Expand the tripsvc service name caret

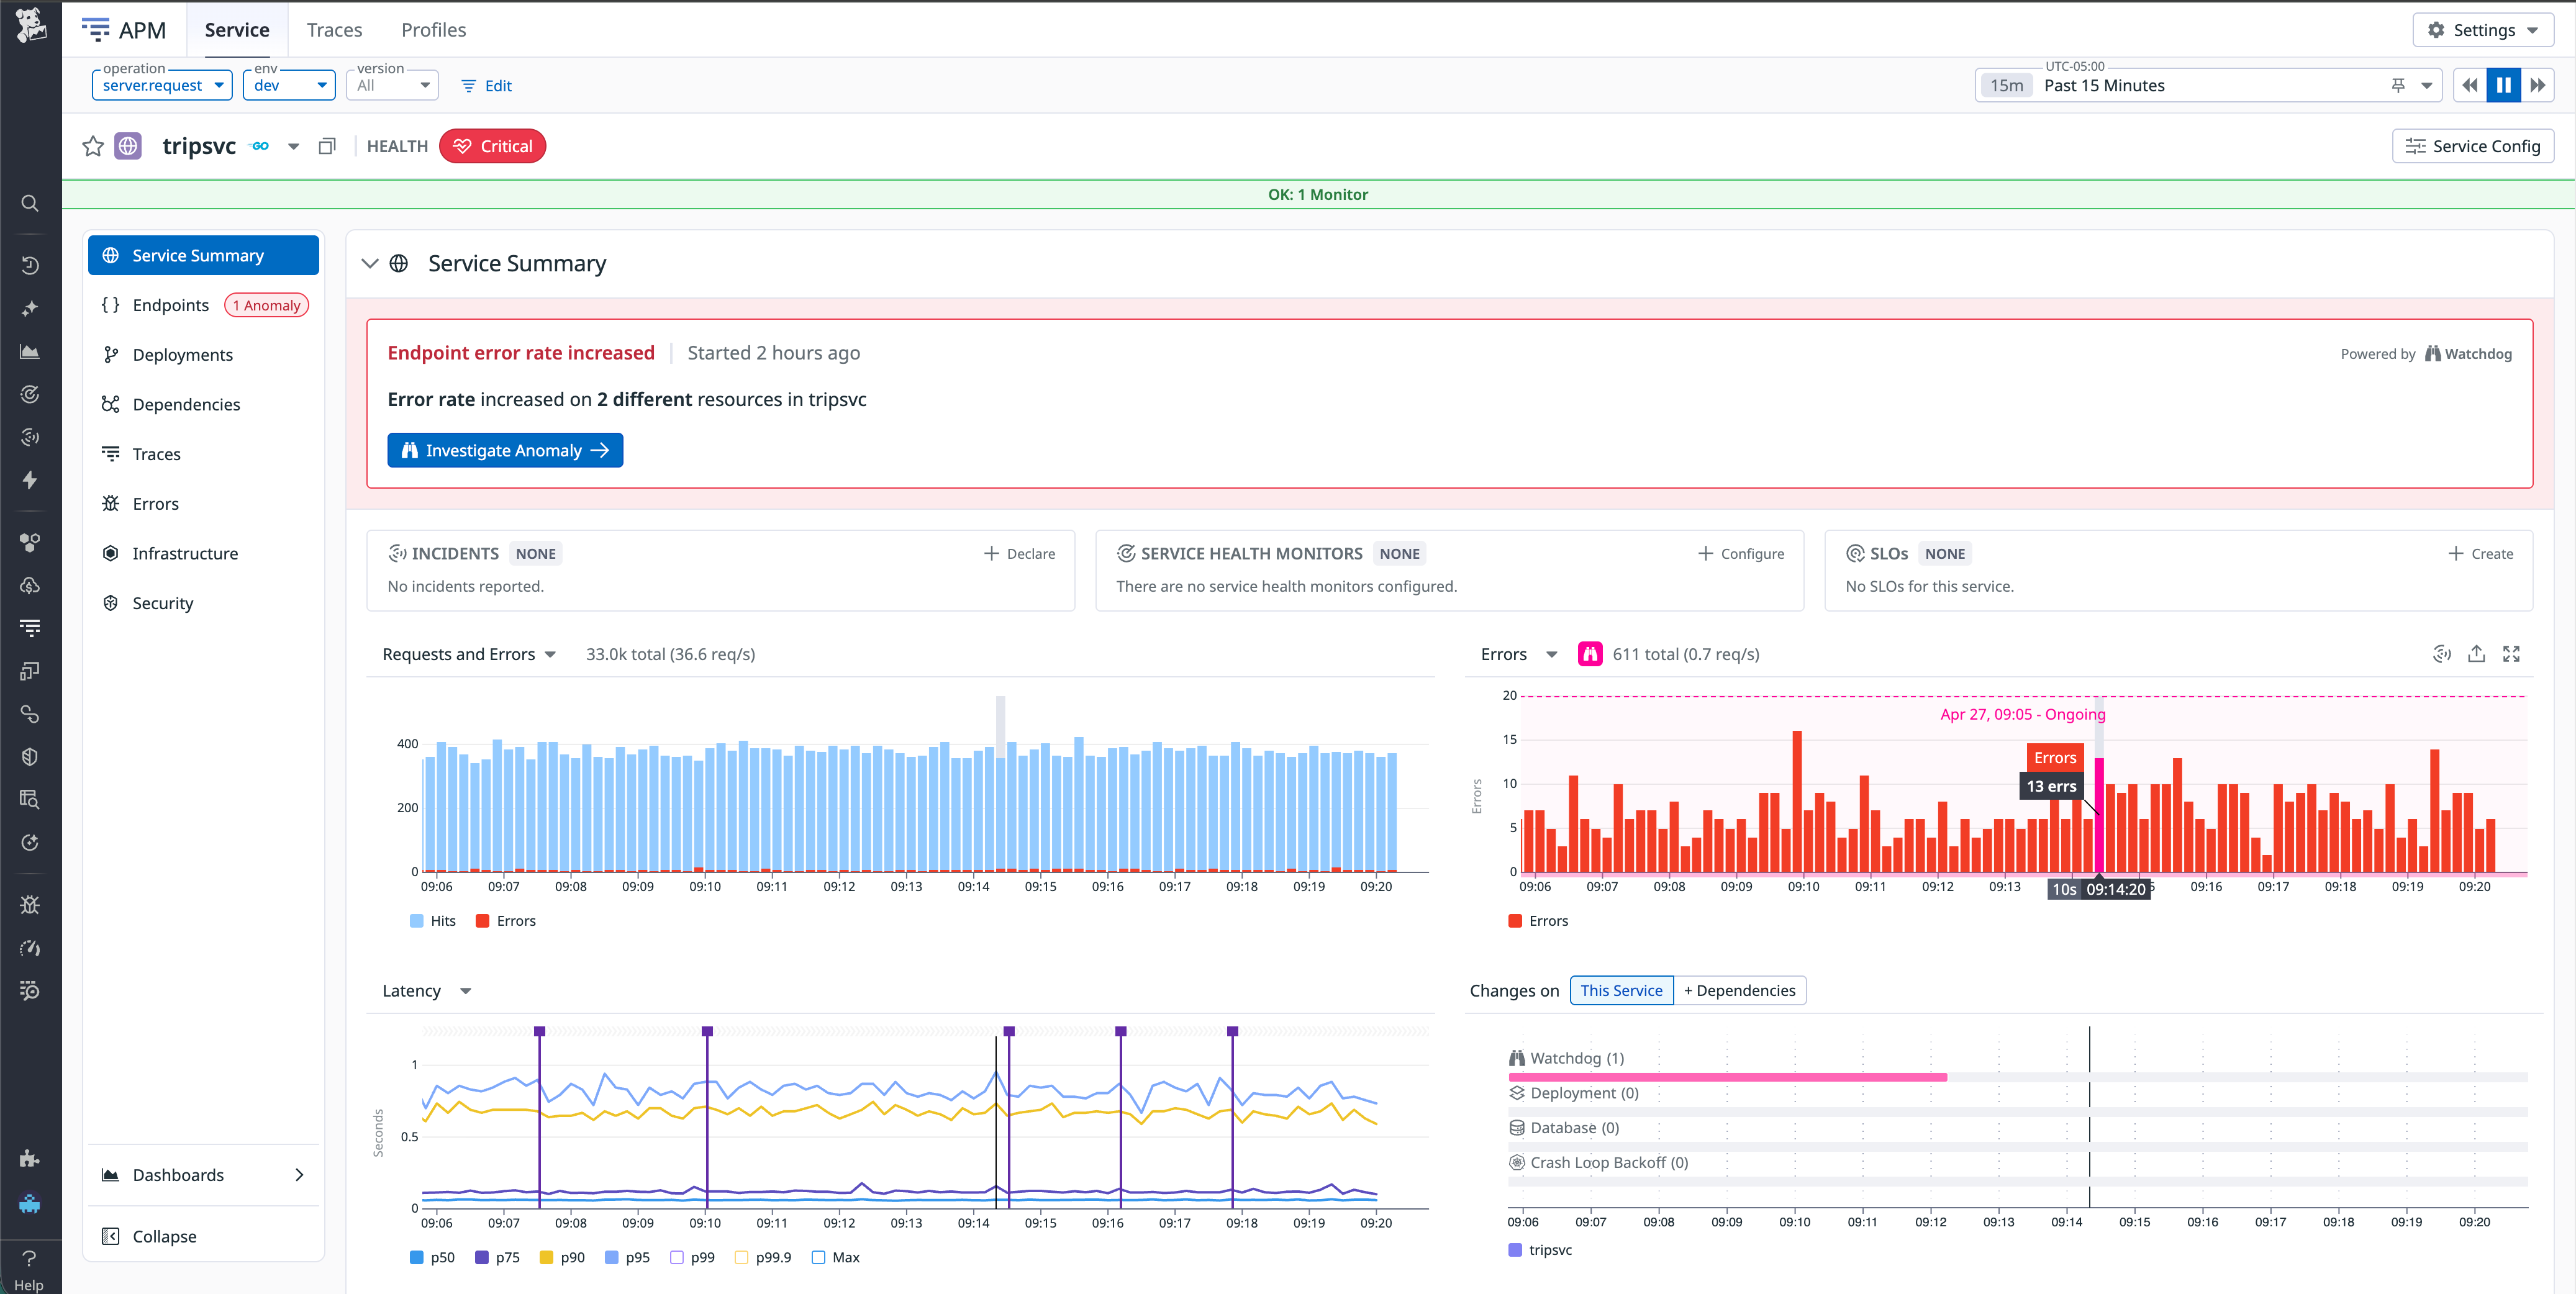(293, 146)
